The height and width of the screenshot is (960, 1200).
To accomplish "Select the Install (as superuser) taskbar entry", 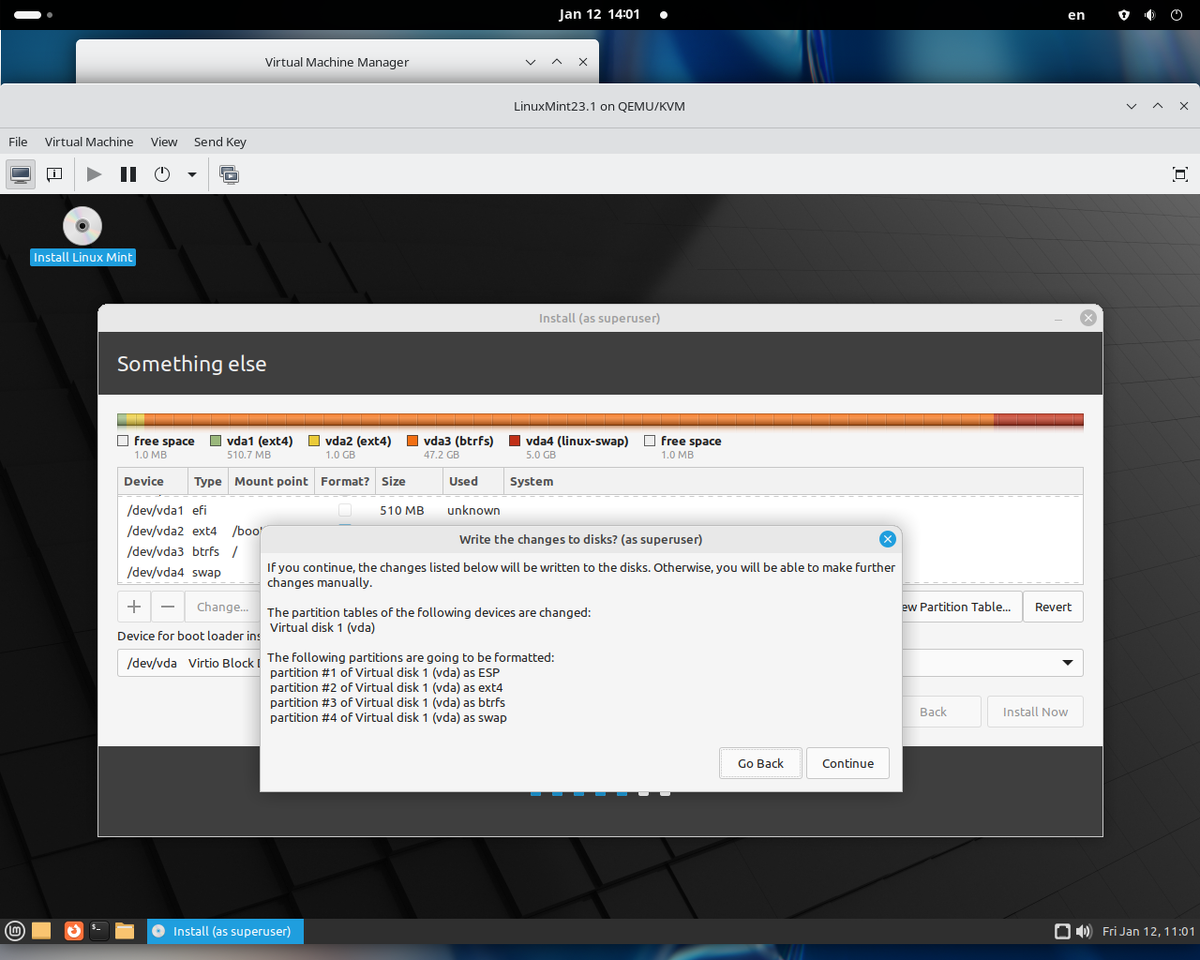I will [x=225, y=931].
